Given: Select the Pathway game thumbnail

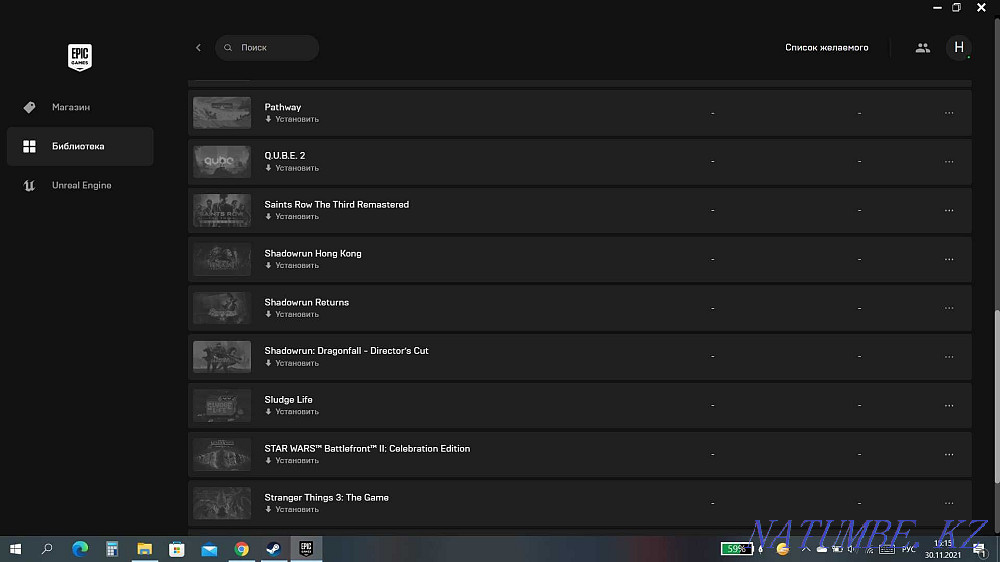Looking at the screenshot, I should pos(222,113).
